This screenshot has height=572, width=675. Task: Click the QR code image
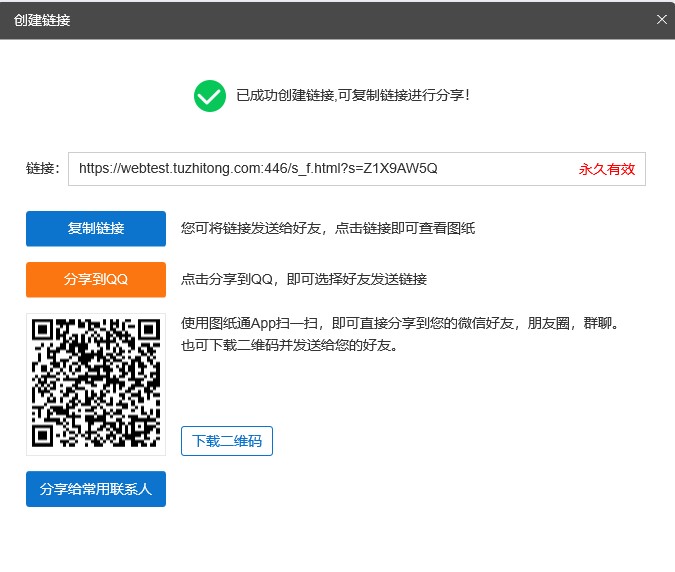(96, 384)
